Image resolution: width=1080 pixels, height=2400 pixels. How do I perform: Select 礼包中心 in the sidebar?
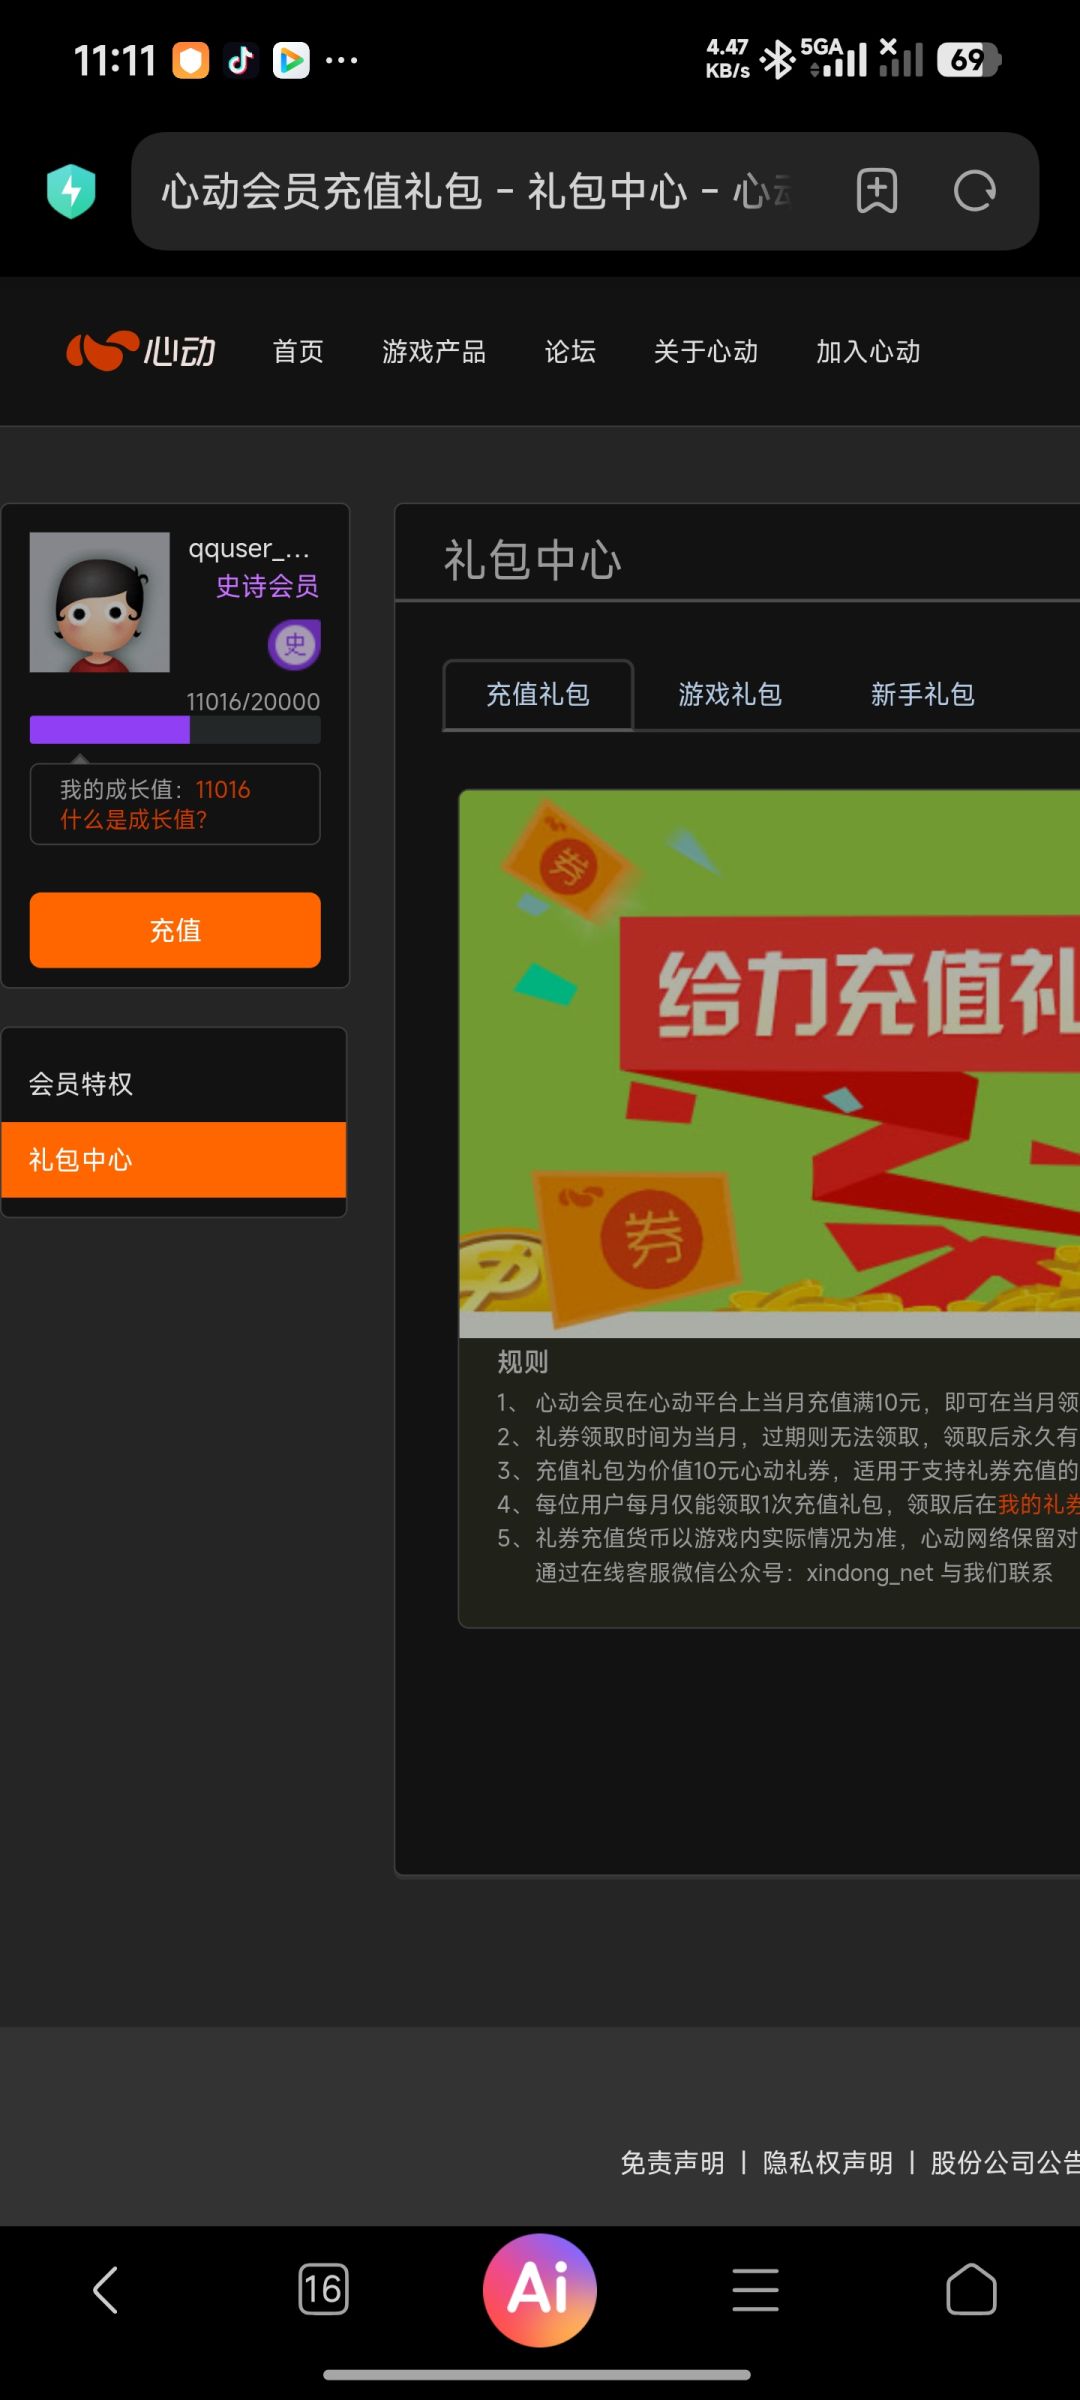174,1160
